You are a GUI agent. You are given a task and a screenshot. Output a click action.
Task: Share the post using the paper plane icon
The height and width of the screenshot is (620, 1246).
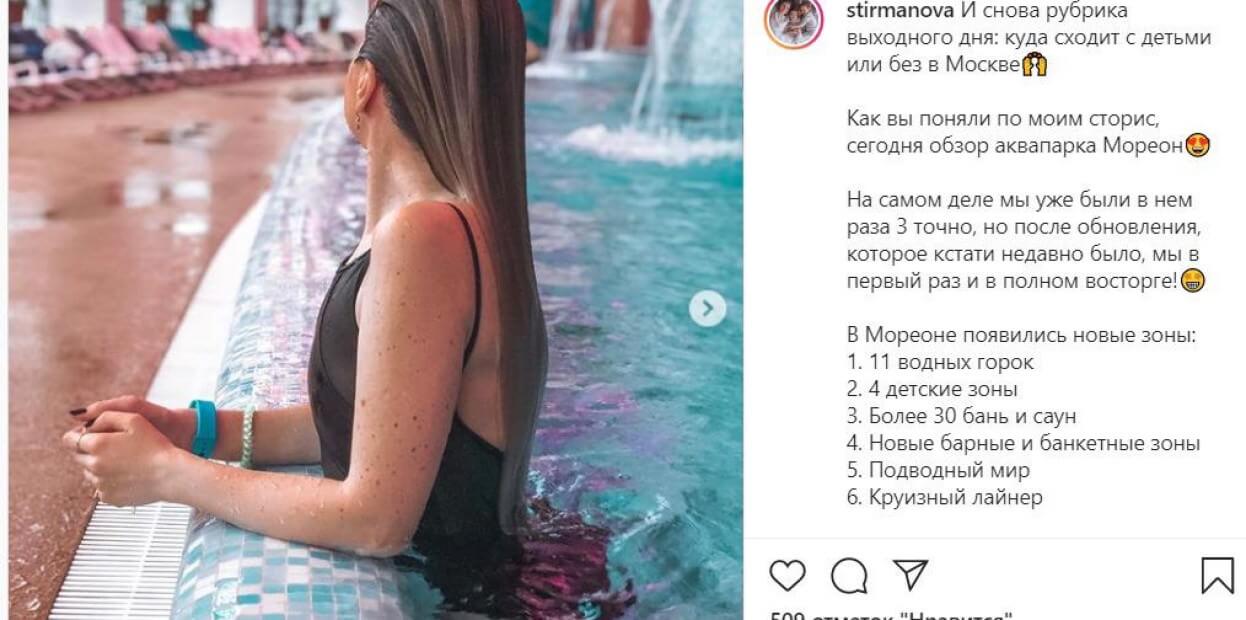(x=910, y=575)
